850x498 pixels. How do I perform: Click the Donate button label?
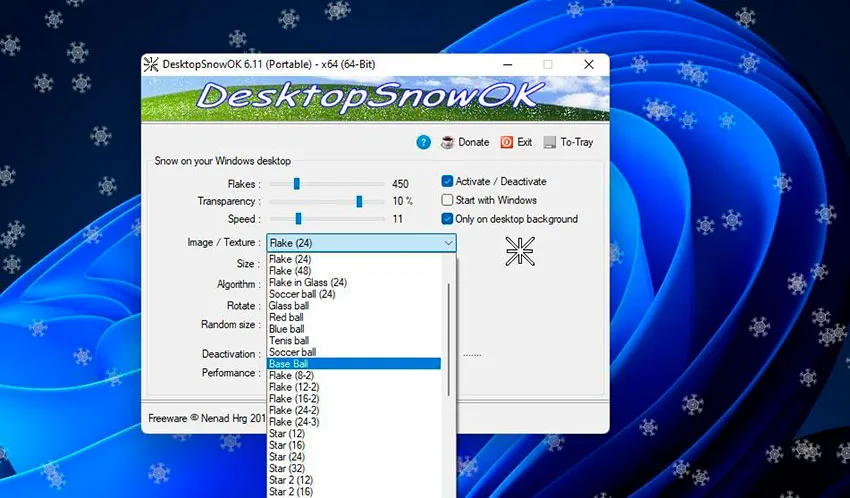tap(474, 142)
